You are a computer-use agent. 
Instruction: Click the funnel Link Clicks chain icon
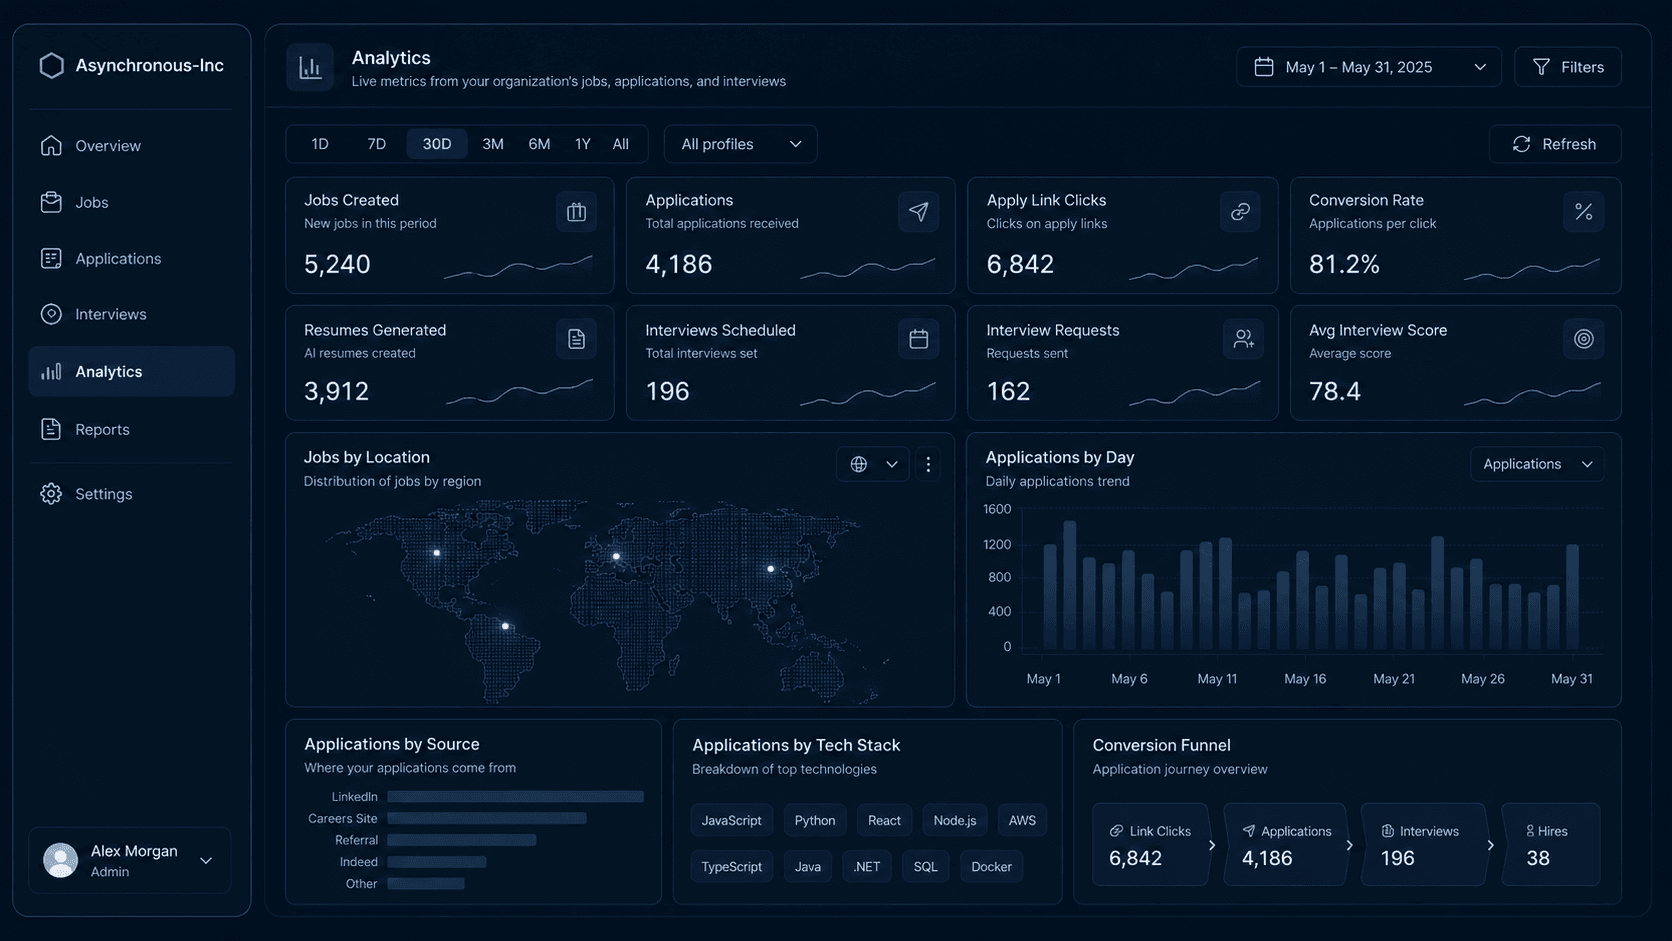point(1116,831)
